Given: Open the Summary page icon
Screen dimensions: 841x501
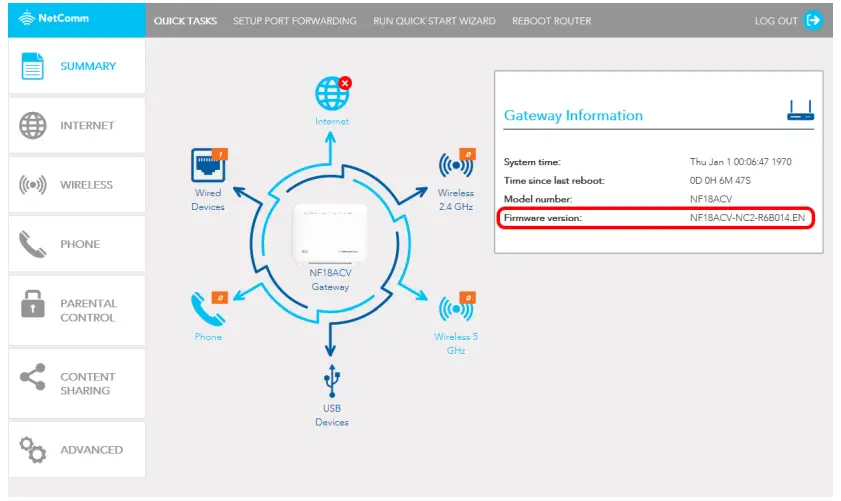Looking at the screenshot, I should point(32,66).
